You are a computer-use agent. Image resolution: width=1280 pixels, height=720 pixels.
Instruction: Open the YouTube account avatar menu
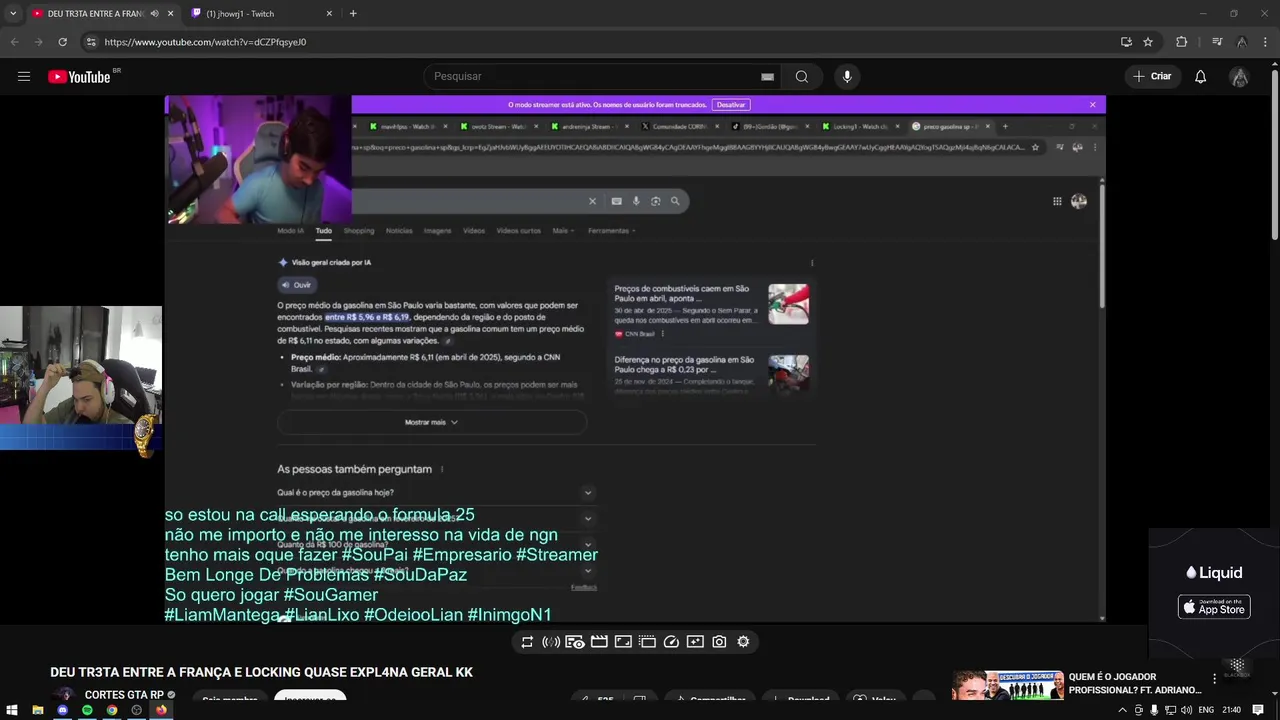(x=1240, y=77)
